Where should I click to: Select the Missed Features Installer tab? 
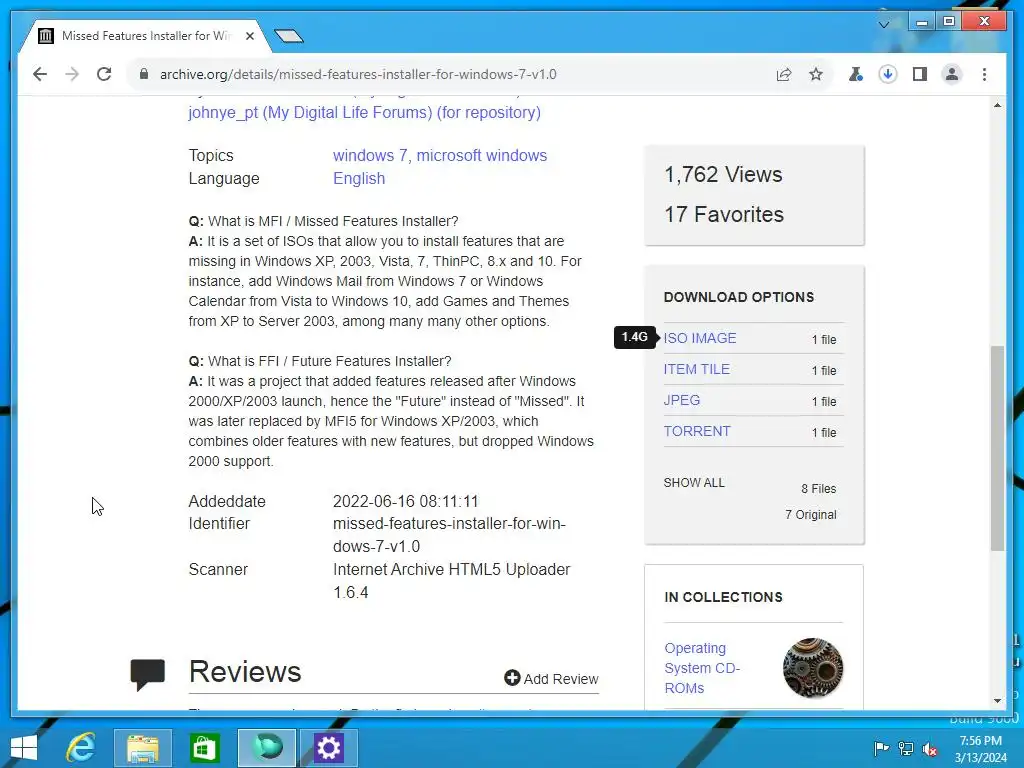pos(144,36)
